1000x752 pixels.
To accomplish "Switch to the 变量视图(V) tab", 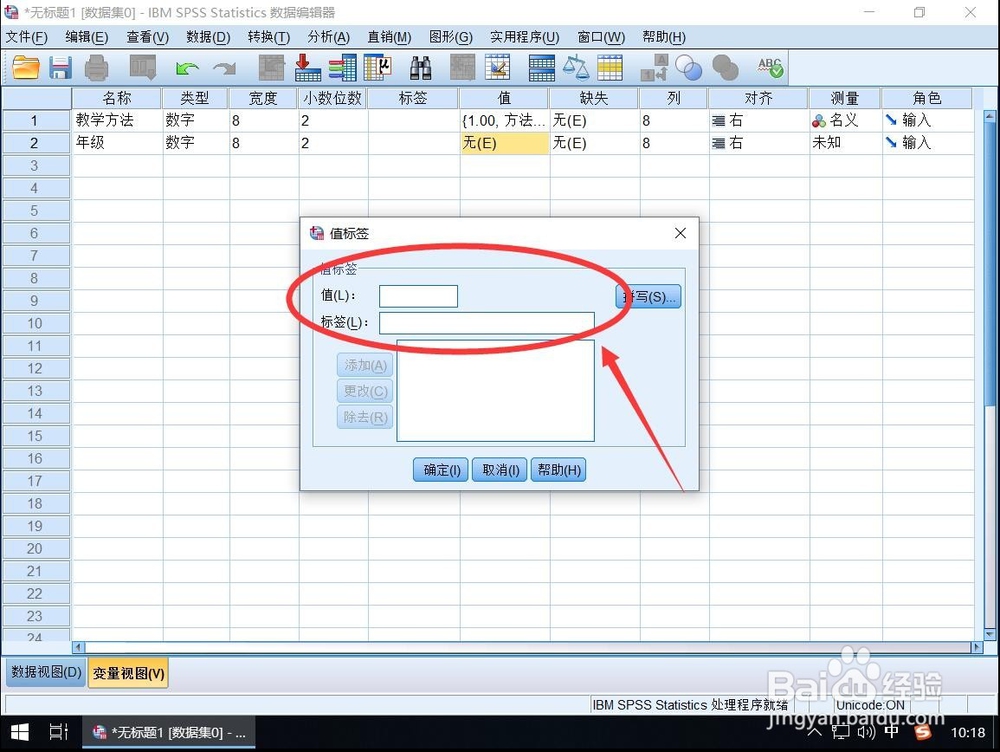I will click(x=128, y=673).
